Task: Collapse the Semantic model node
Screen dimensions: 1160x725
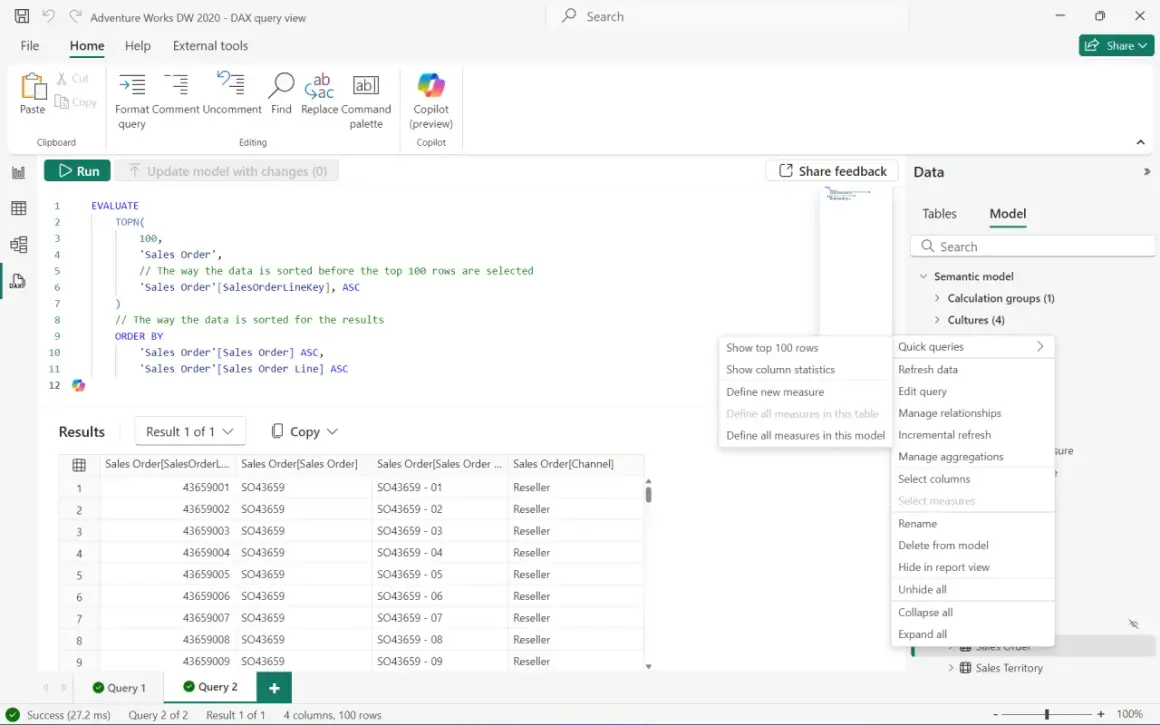Action: click(923, 276)
